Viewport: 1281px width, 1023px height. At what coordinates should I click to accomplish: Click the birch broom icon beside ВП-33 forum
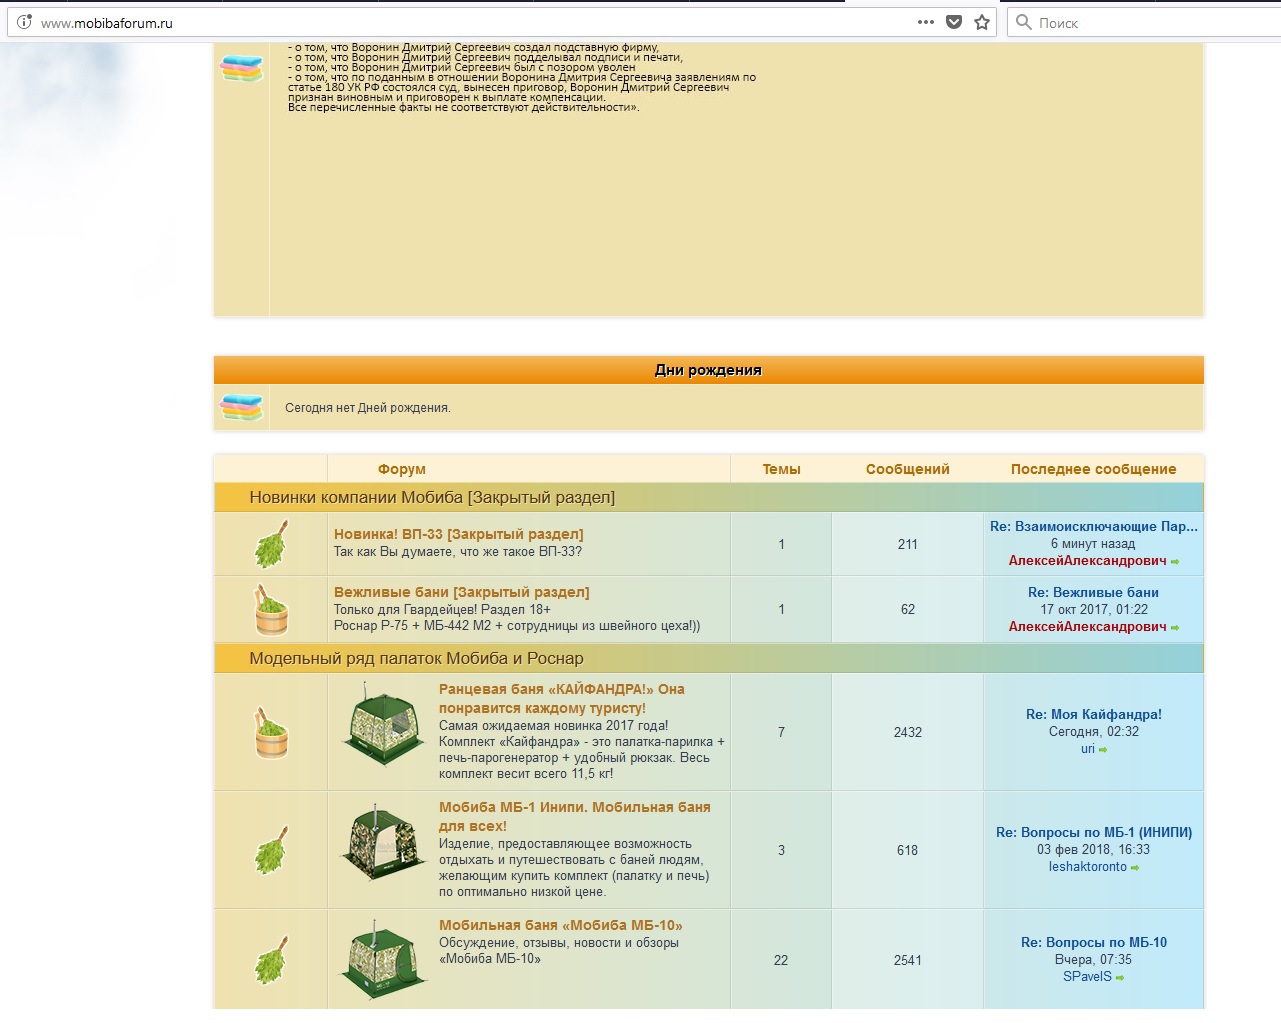(x=271, y=544)
